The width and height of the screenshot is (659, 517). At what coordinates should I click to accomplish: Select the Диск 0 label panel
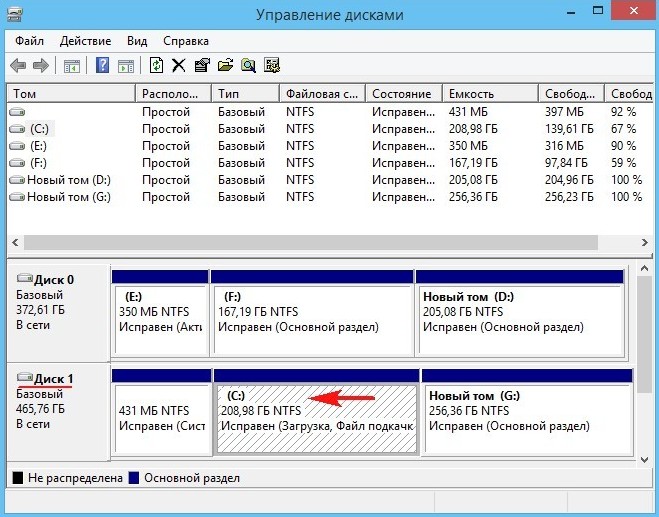coord(56,310)
